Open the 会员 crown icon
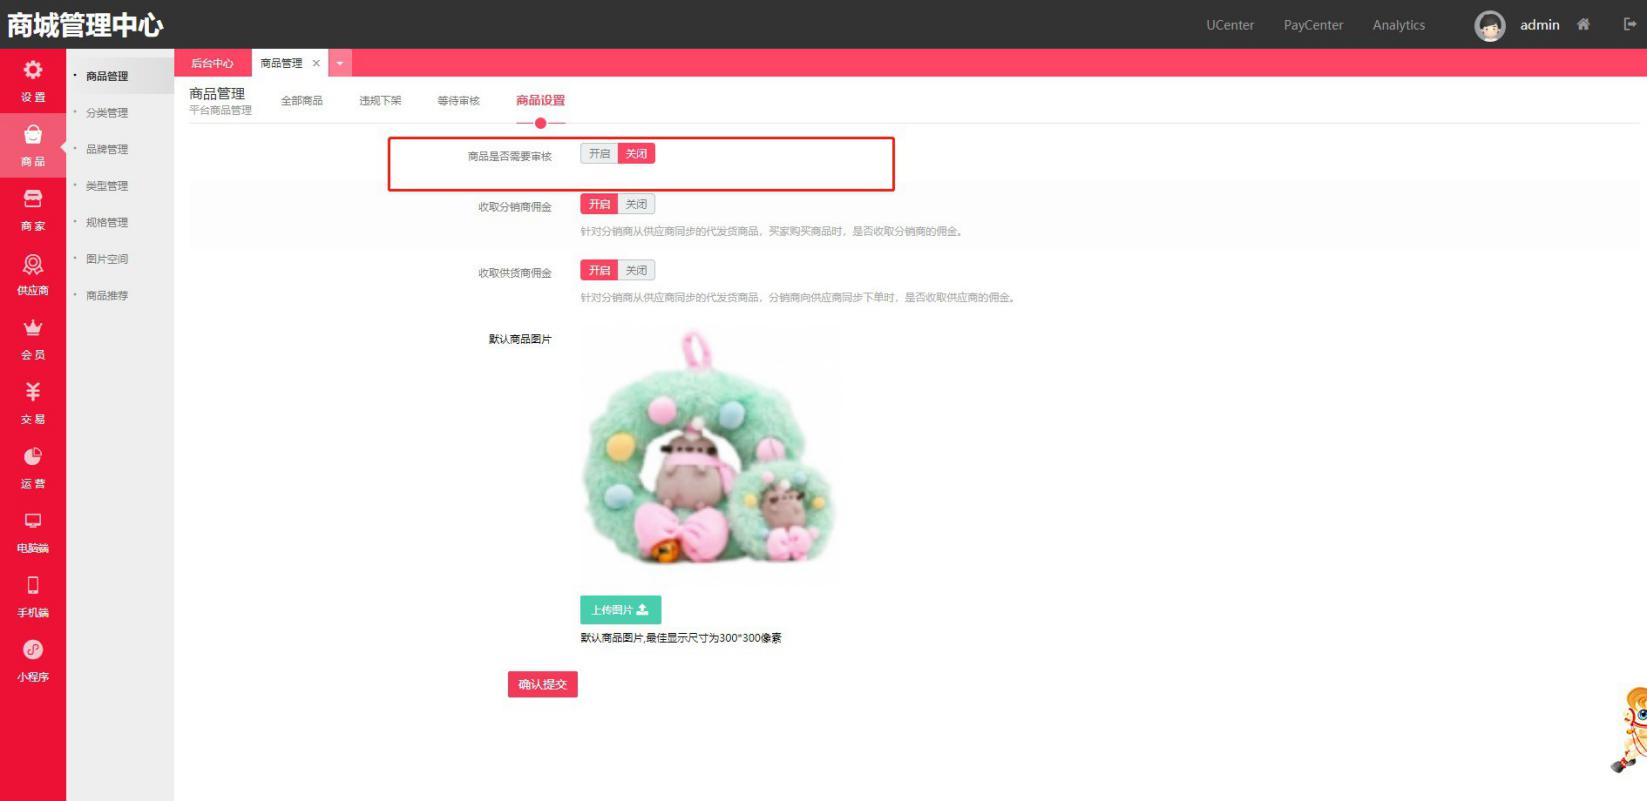Viewport: 1647px width, 801px height. (x=33, y=328)
